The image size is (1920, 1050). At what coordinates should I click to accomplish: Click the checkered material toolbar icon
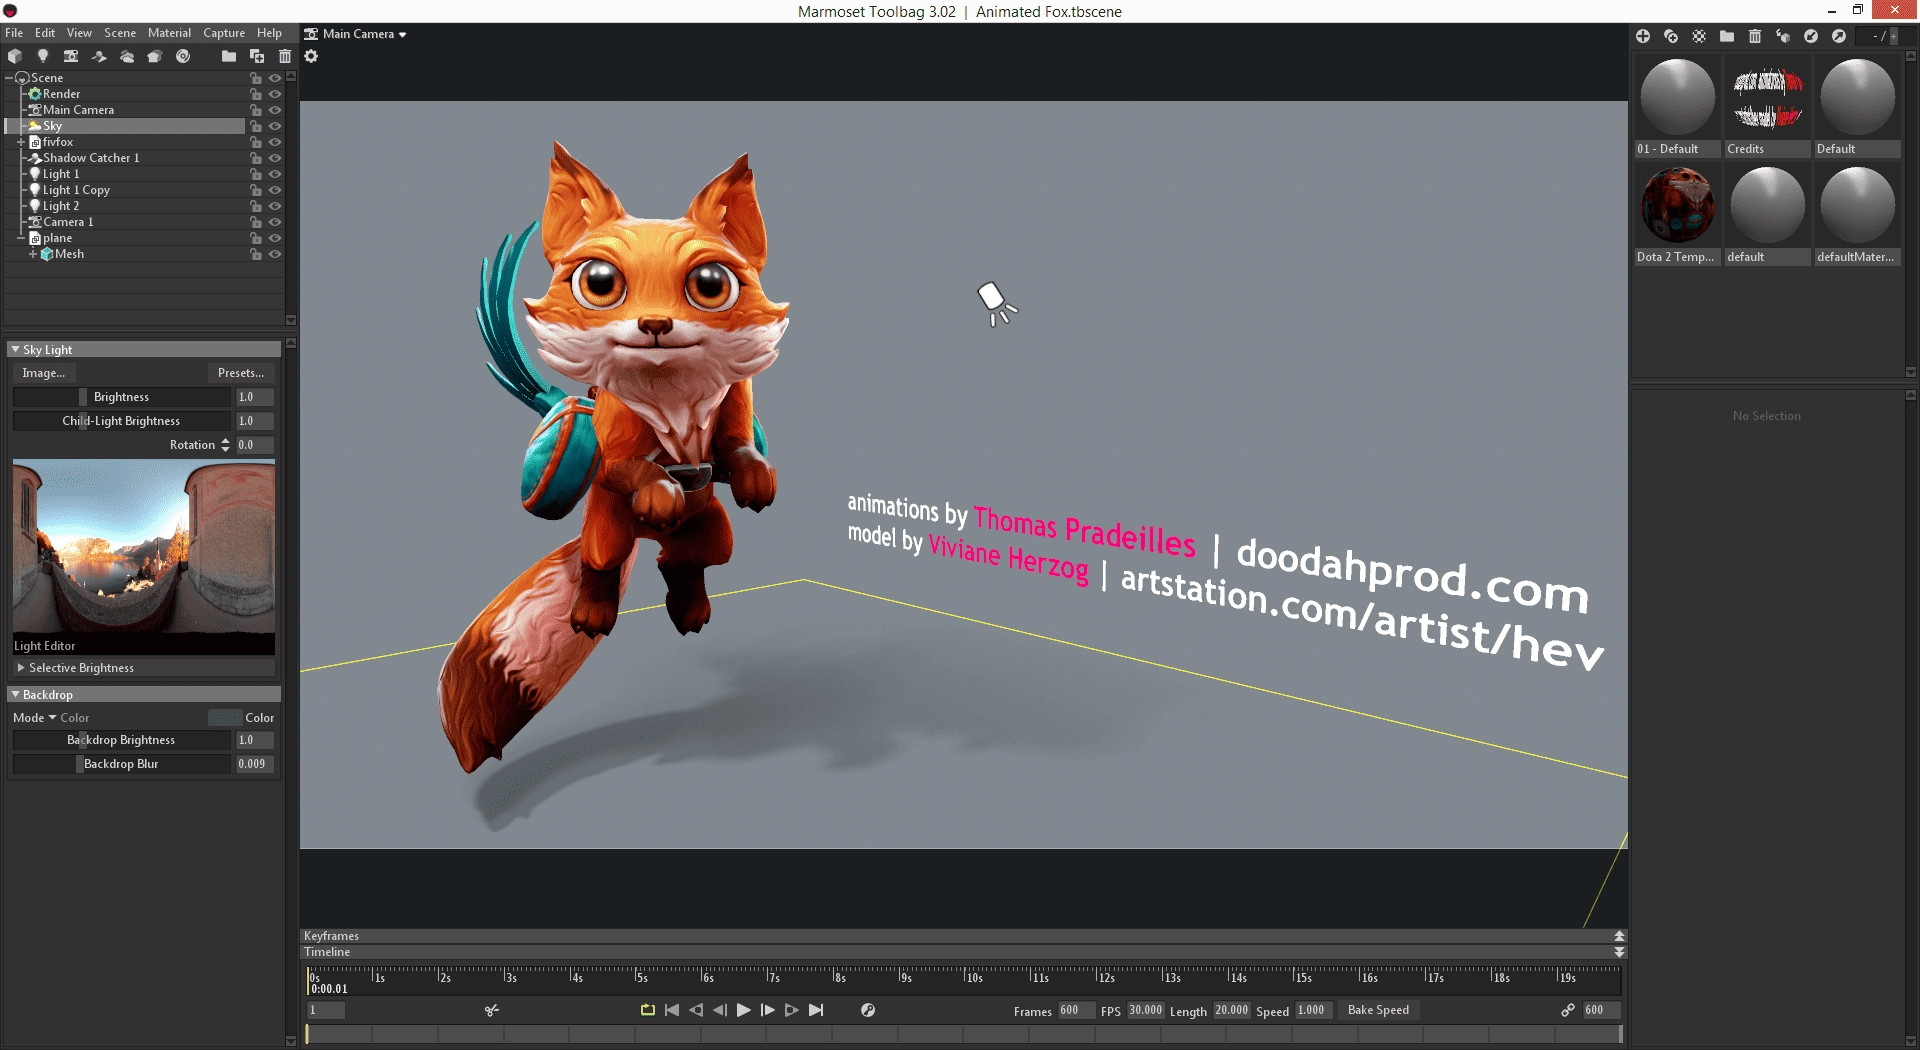1699,36
